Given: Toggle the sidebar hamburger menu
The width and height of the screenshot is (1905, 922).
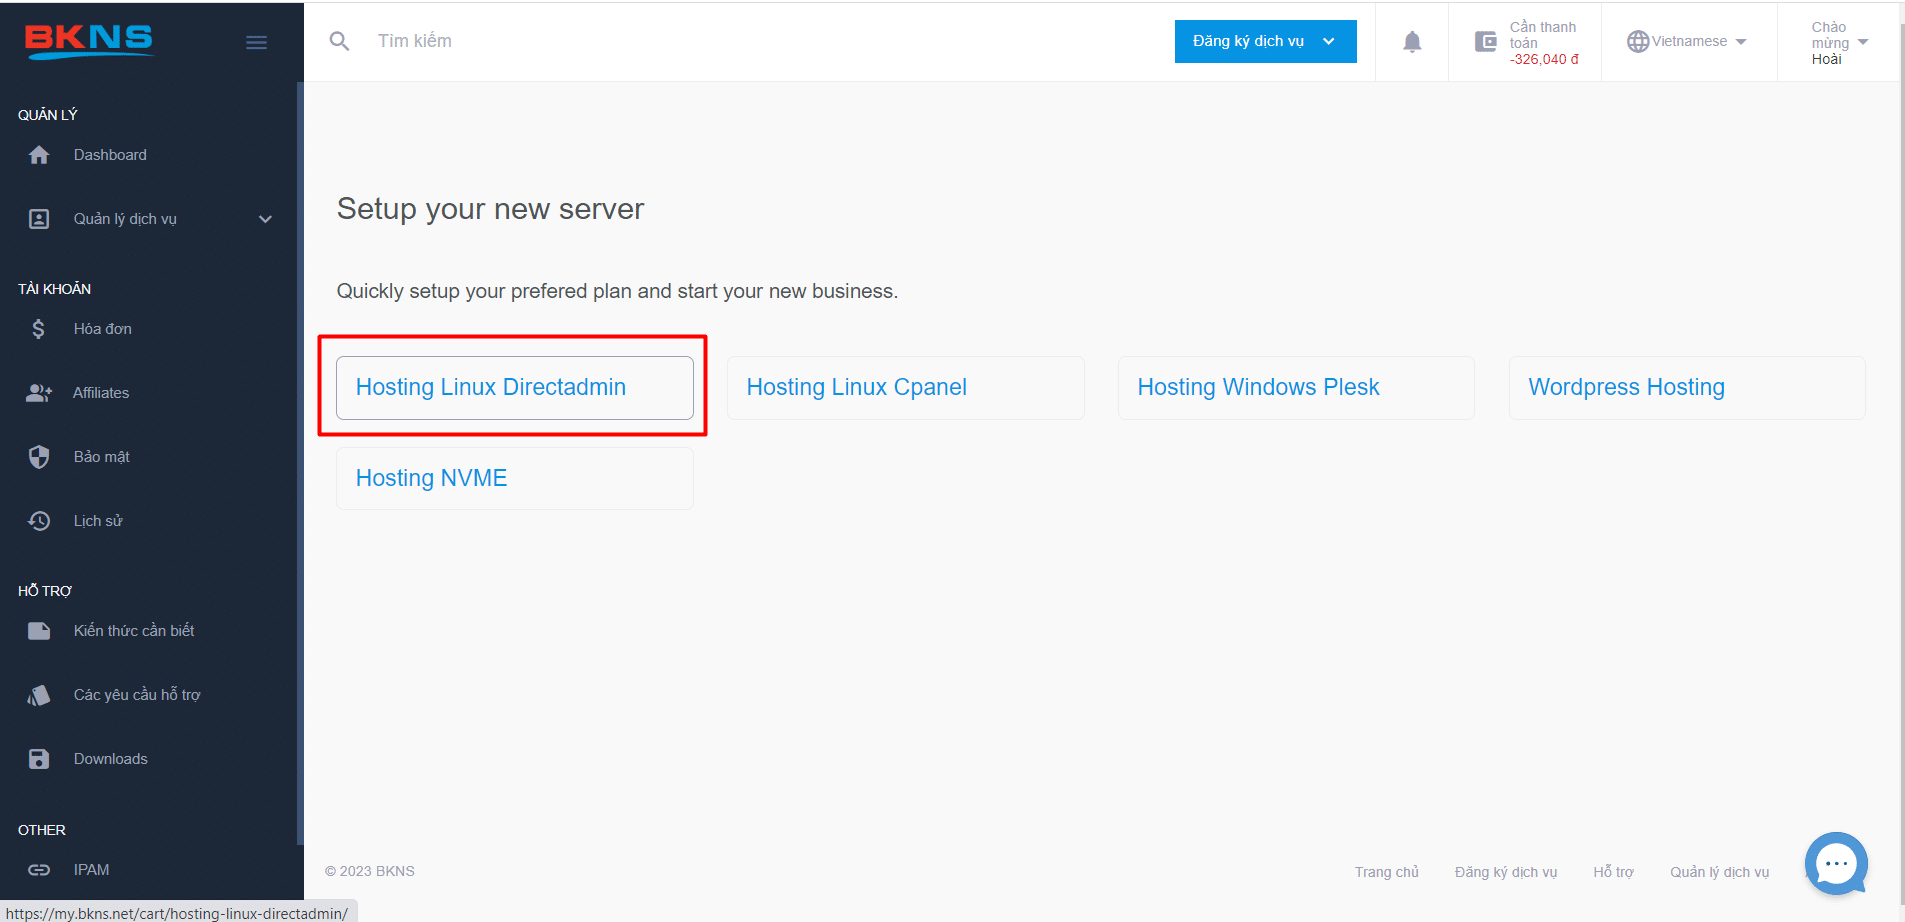Looking at the screenshot, I should (x=256, y=42).
